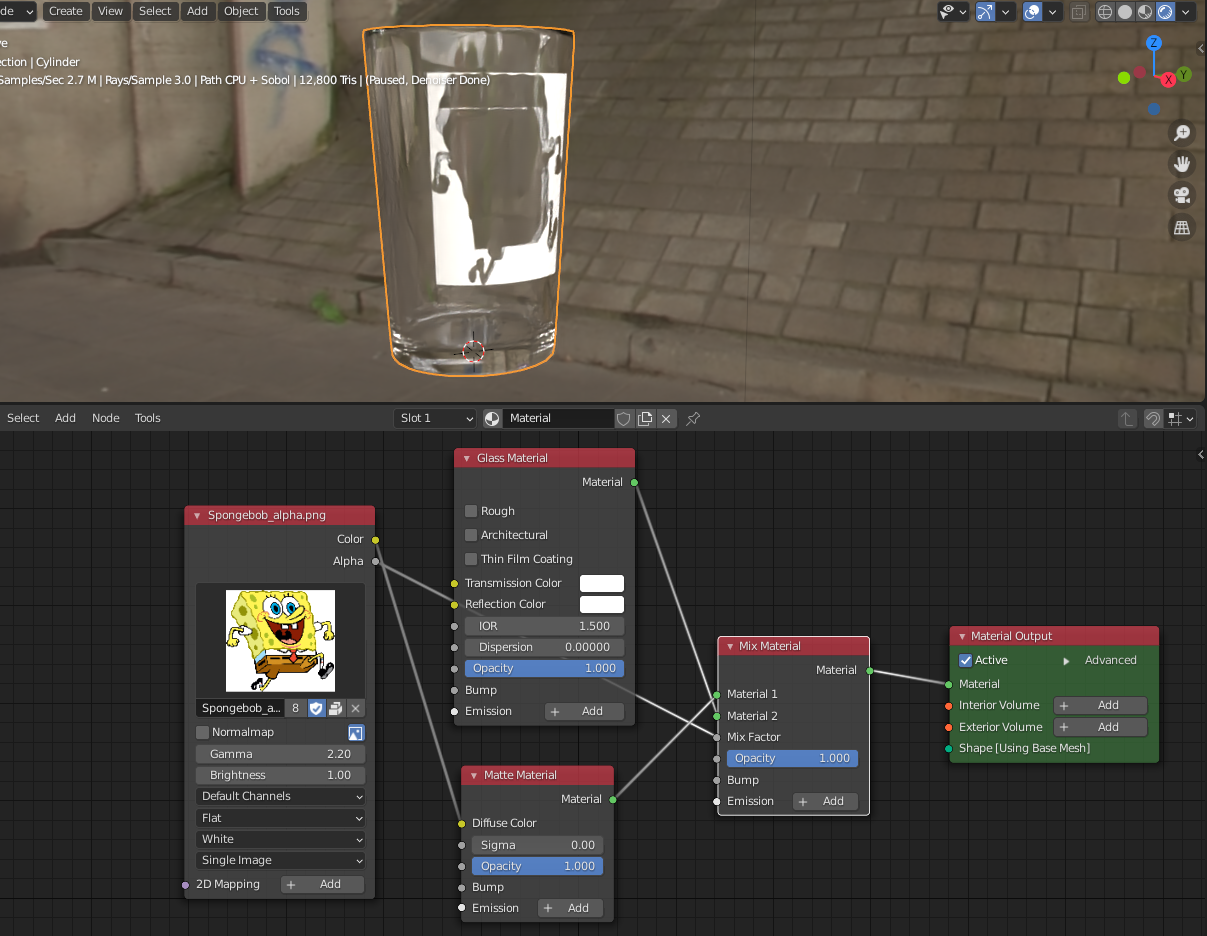The height and width of the screenshot is (936, 1207).
Task: Toggle the camera view icon
Action: tap(1182, 195)
